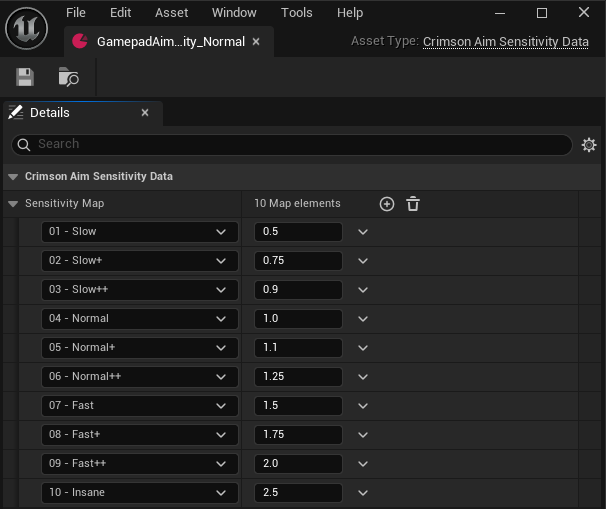
Task: Maximize the asset editor window
Action: pyautogui.click(x=542, y=13)
